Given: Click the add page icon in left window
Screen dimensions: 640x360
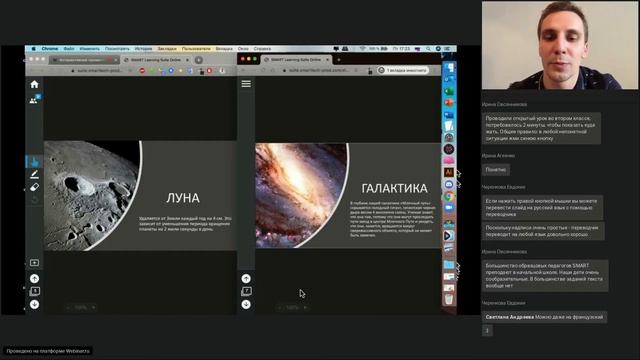Looking at the screenshot, I should [34, 262].
